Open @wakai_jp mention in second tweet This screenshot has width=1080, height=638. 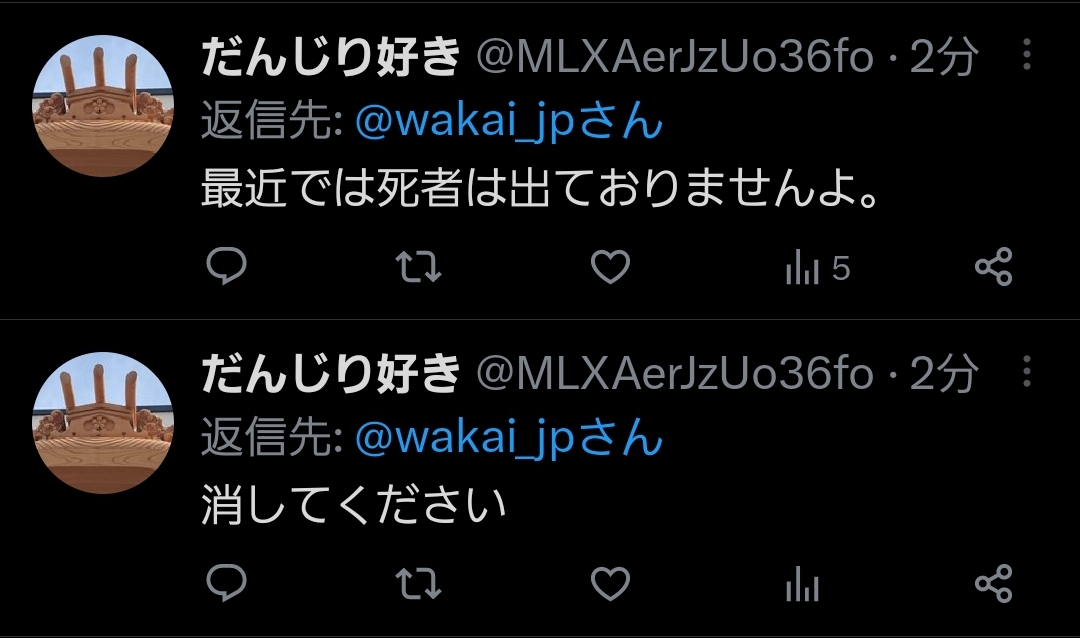tap(509, 438)
